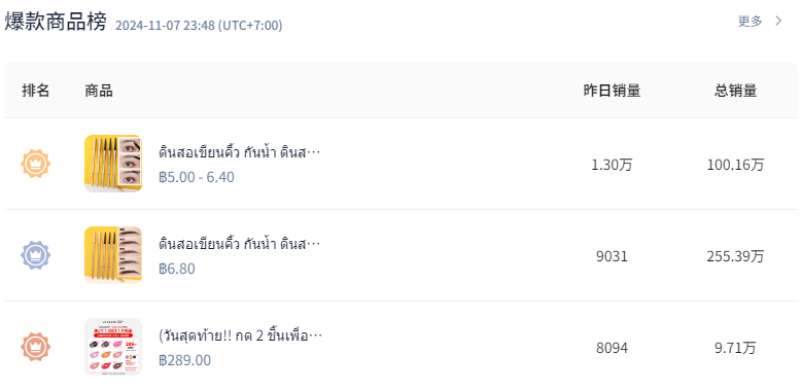Open the lip product thumbnail priced ฿289.00
Image resolution: width=800 pixels, height=389 pixels.
(x=113, y=347)
